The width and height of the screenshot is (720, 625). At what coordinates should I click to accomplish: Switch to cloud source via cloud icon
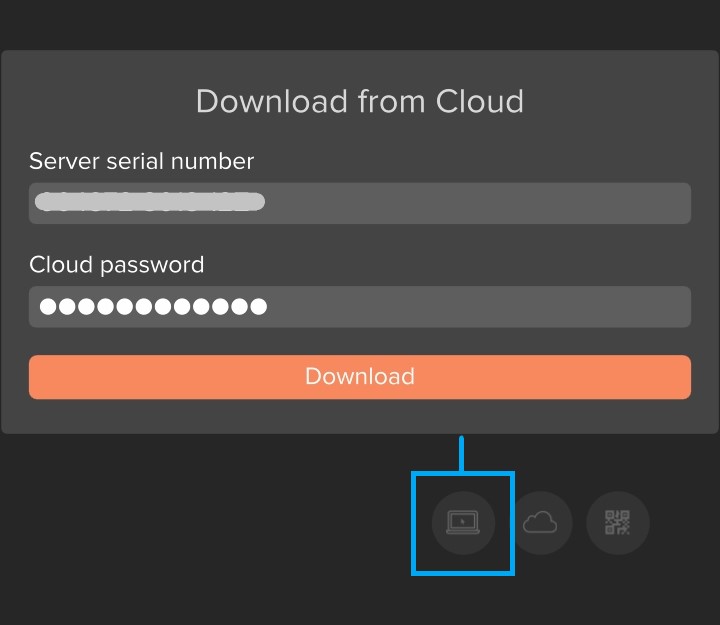[540, 522]
